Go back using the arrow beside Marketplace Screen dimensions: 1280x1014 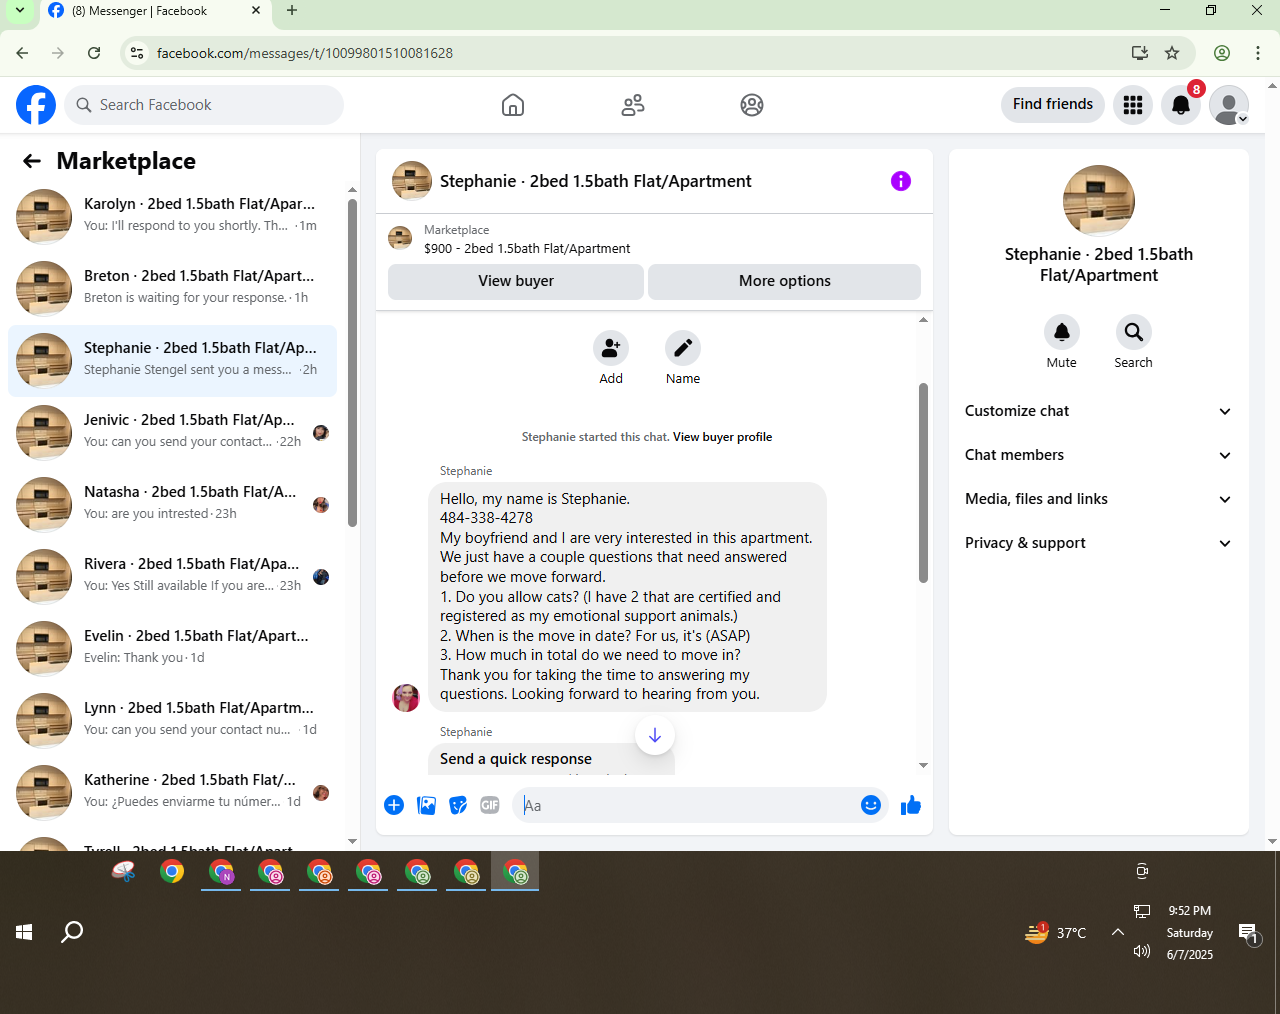click(x=32, y=161)
